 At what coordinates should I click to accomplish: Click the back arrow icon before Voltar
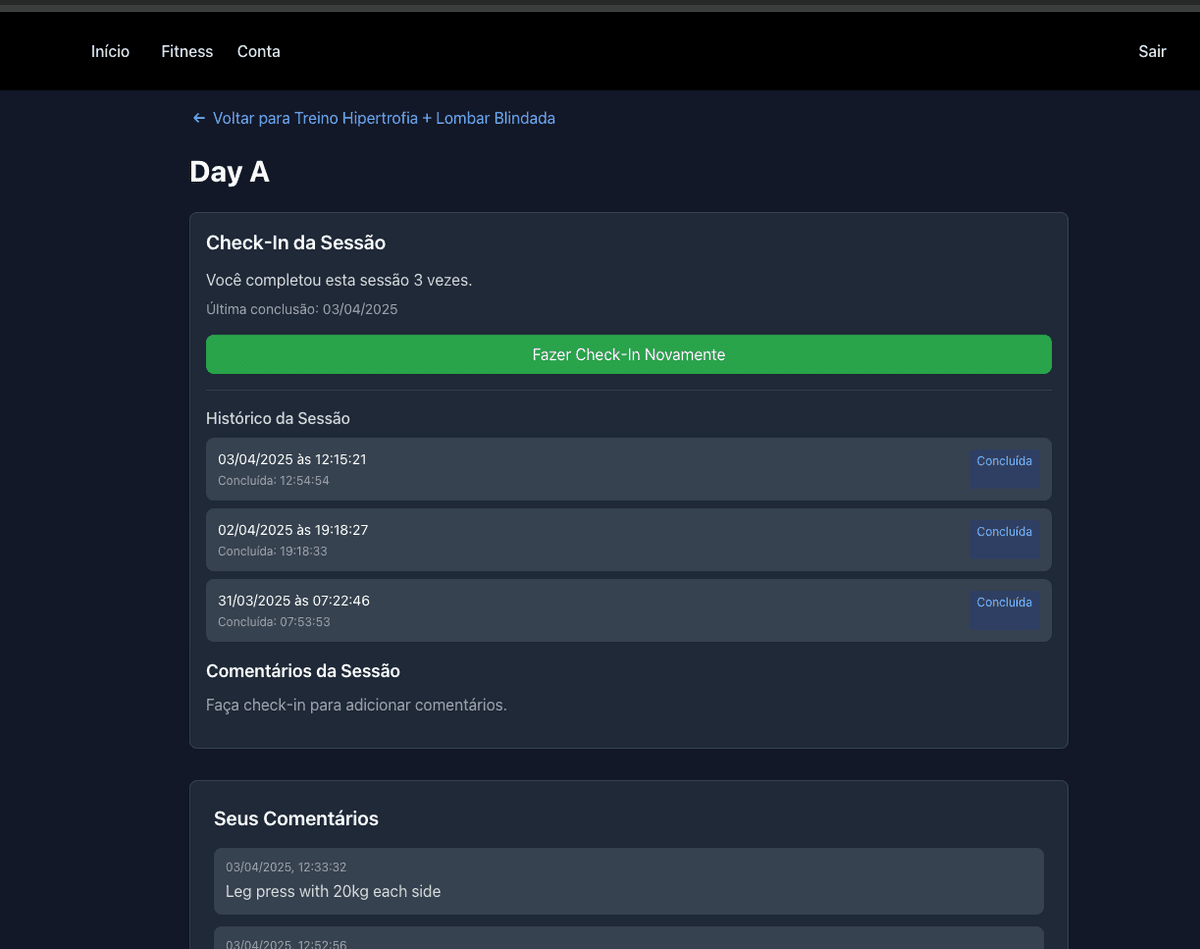click(x=199, y=118)
